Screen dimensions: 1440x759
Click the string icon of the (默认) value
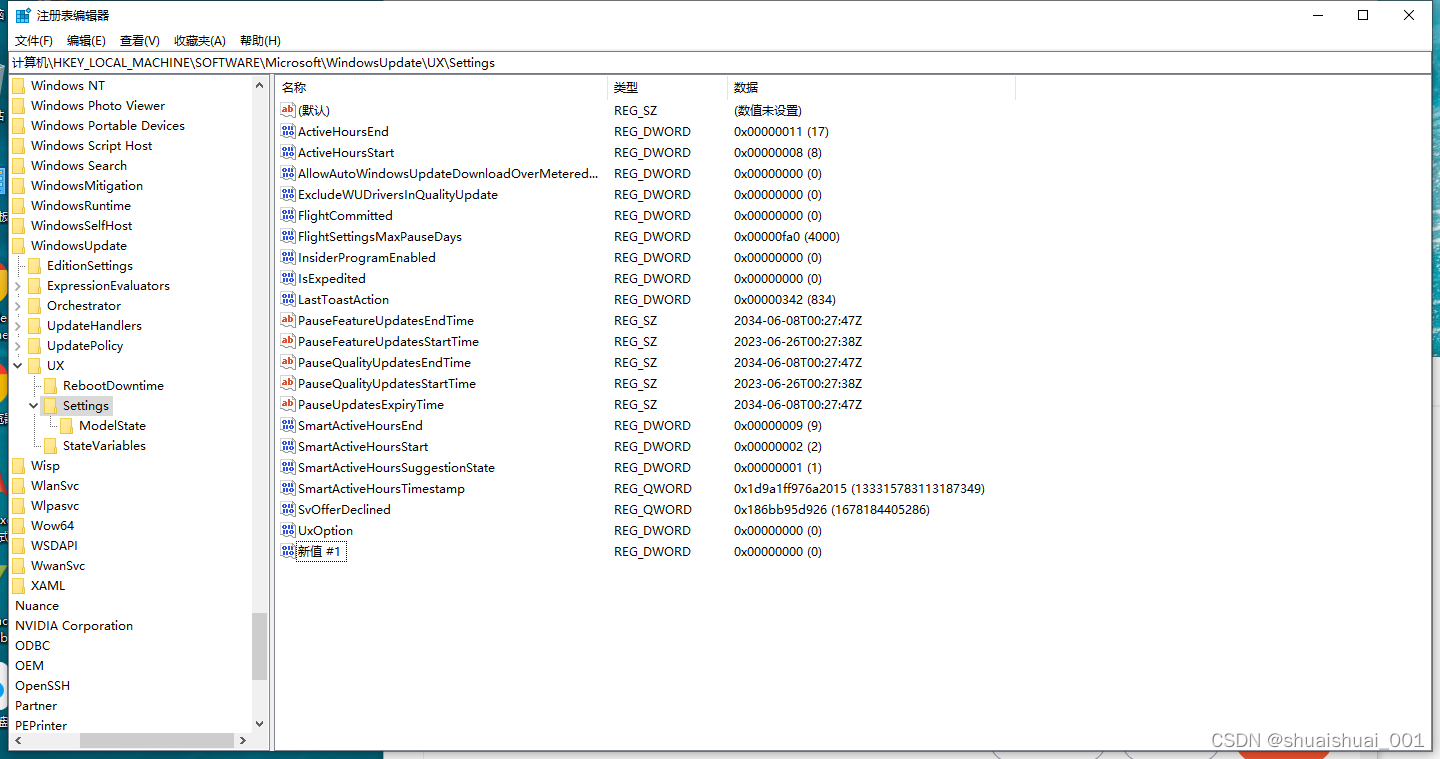click(288, 110)
